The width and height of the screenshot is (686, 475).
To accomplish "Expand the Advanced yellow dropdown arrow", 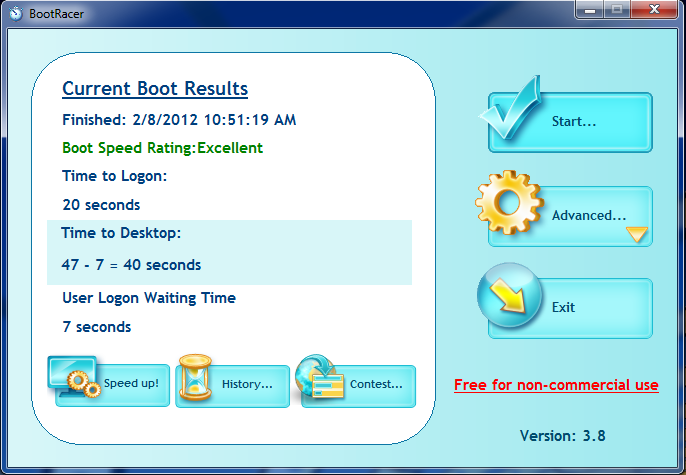I will tap(637, 236).
